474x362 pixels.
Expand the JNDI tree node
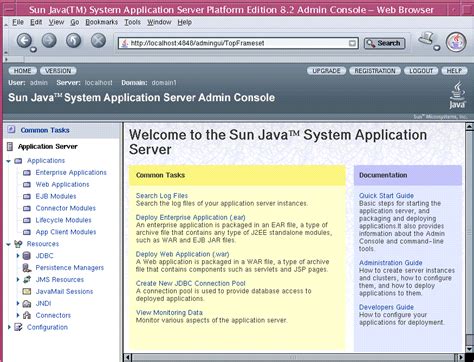18,303
